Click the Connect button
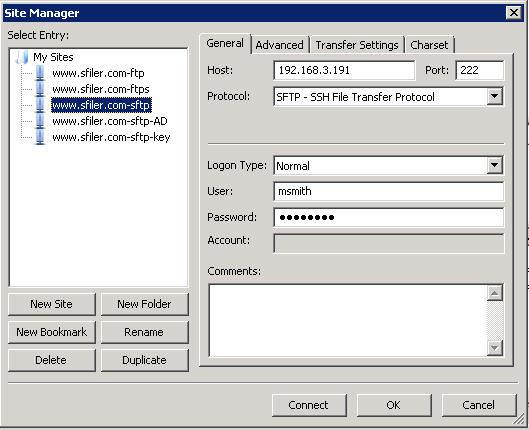 pos(309,405)
